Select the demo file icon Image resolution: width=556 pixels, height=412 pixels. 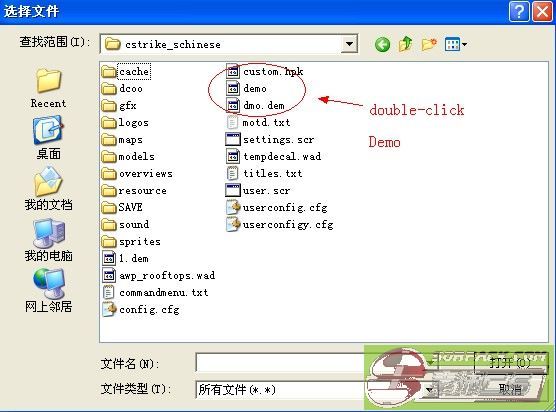point(233,88)
